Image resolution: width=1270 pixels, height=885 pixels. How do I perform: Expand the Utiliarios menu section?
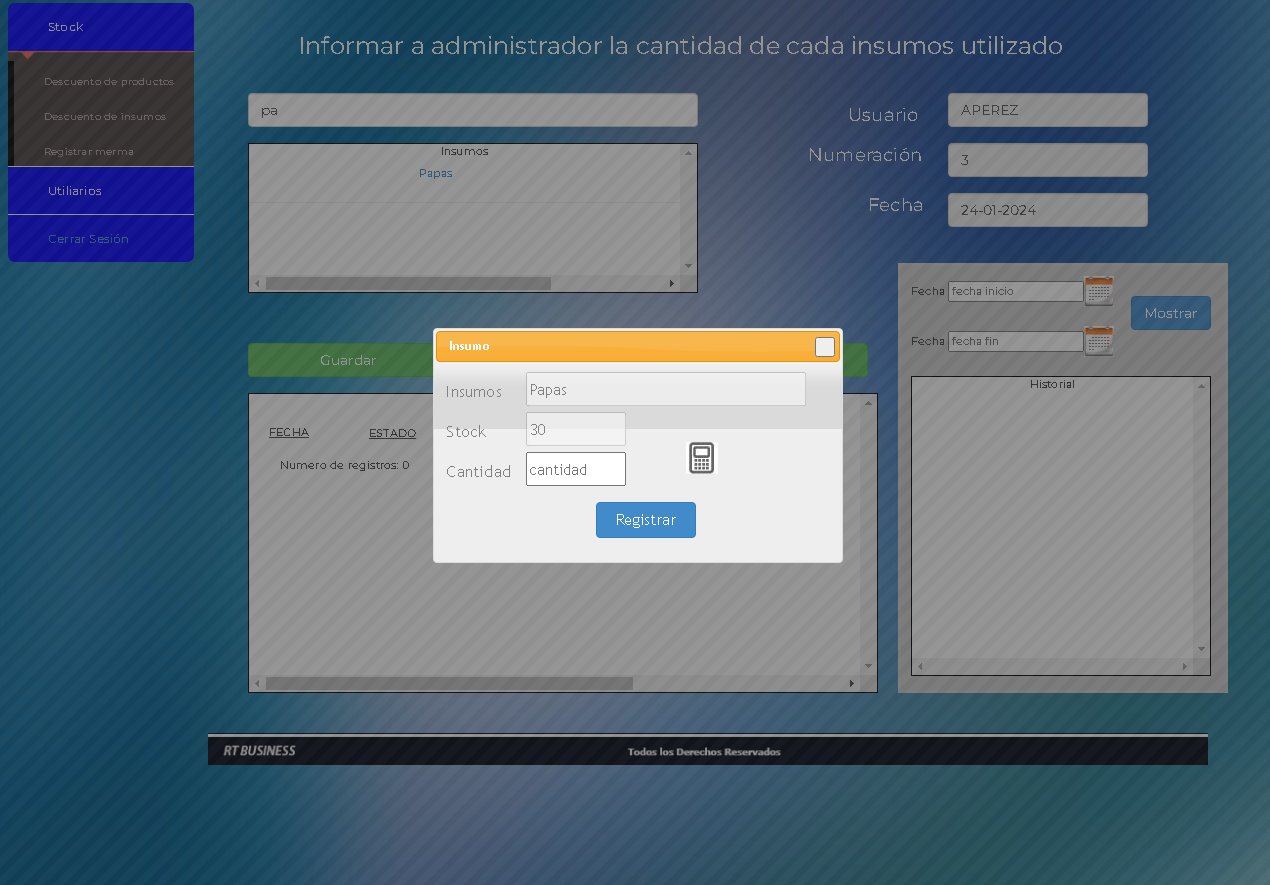coord(100,191)
